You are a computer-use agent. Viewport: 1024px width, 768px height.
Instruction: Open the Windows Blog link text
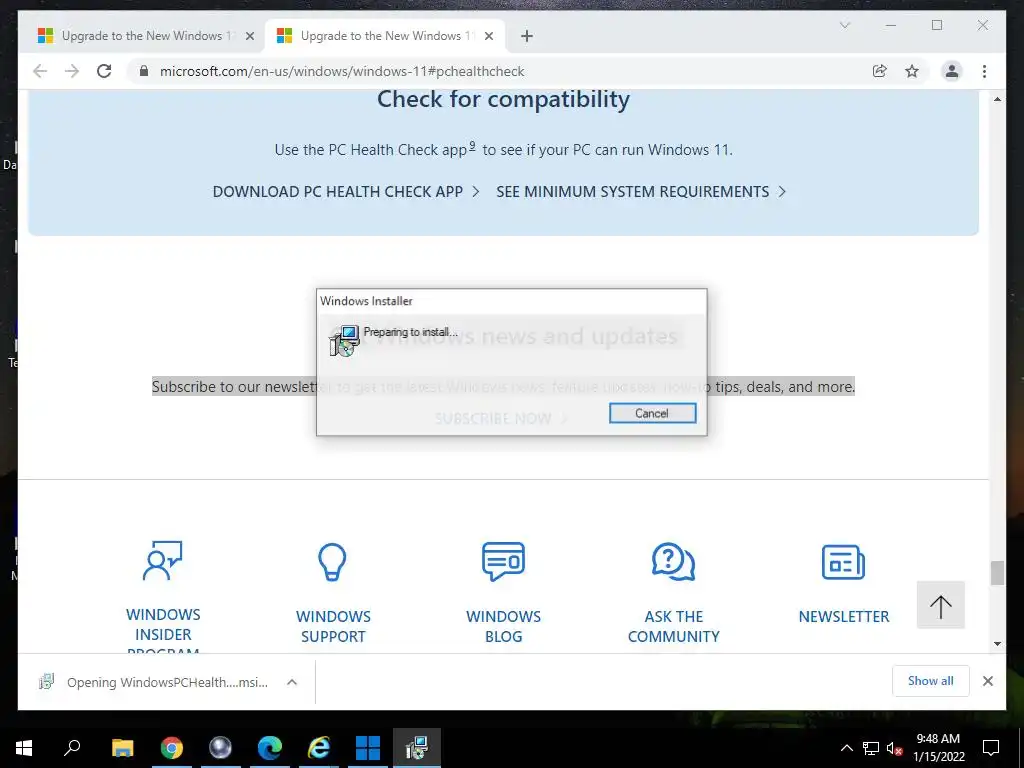pyautogui.click(x=504, y=626)
